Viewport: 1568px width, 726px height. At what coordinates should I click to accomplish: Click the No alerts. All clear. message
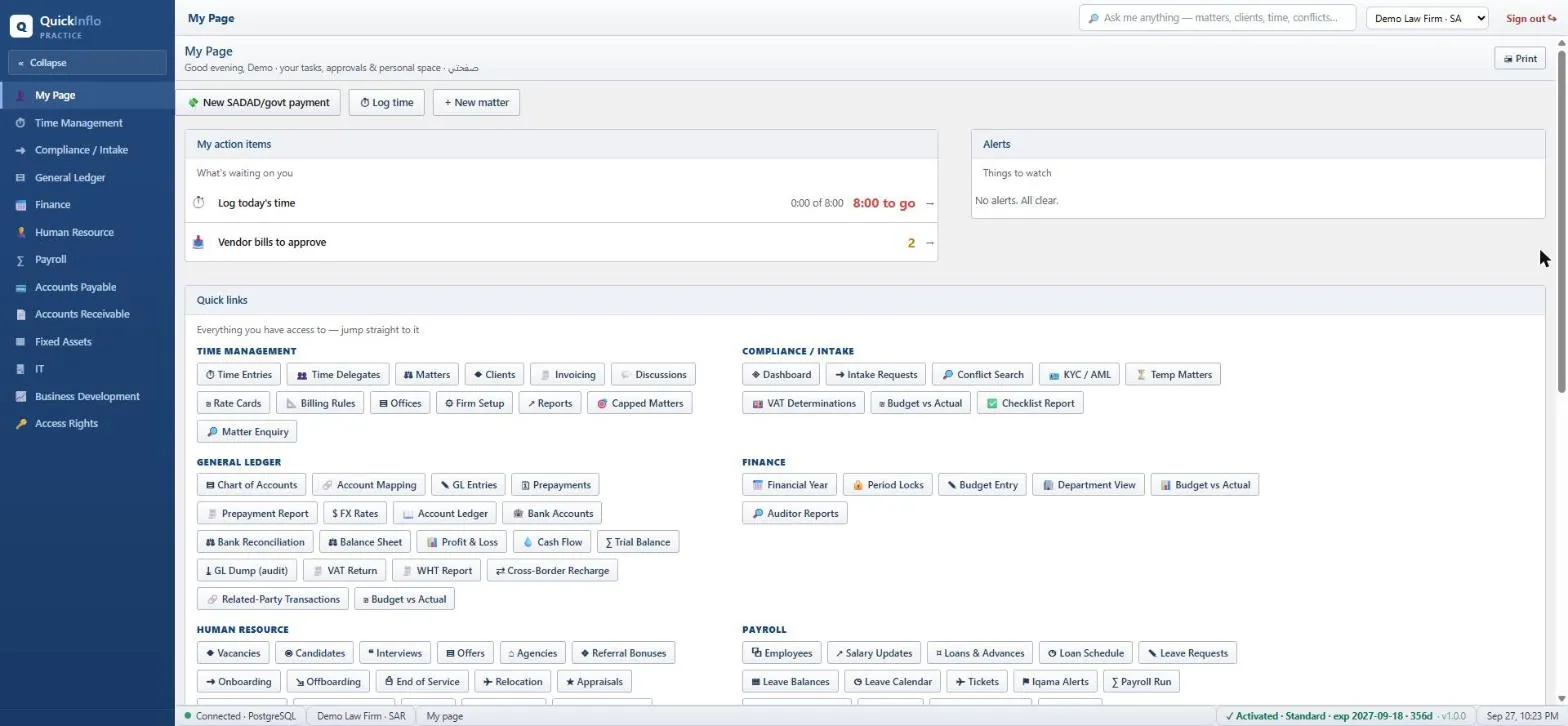pos(1016,201)
